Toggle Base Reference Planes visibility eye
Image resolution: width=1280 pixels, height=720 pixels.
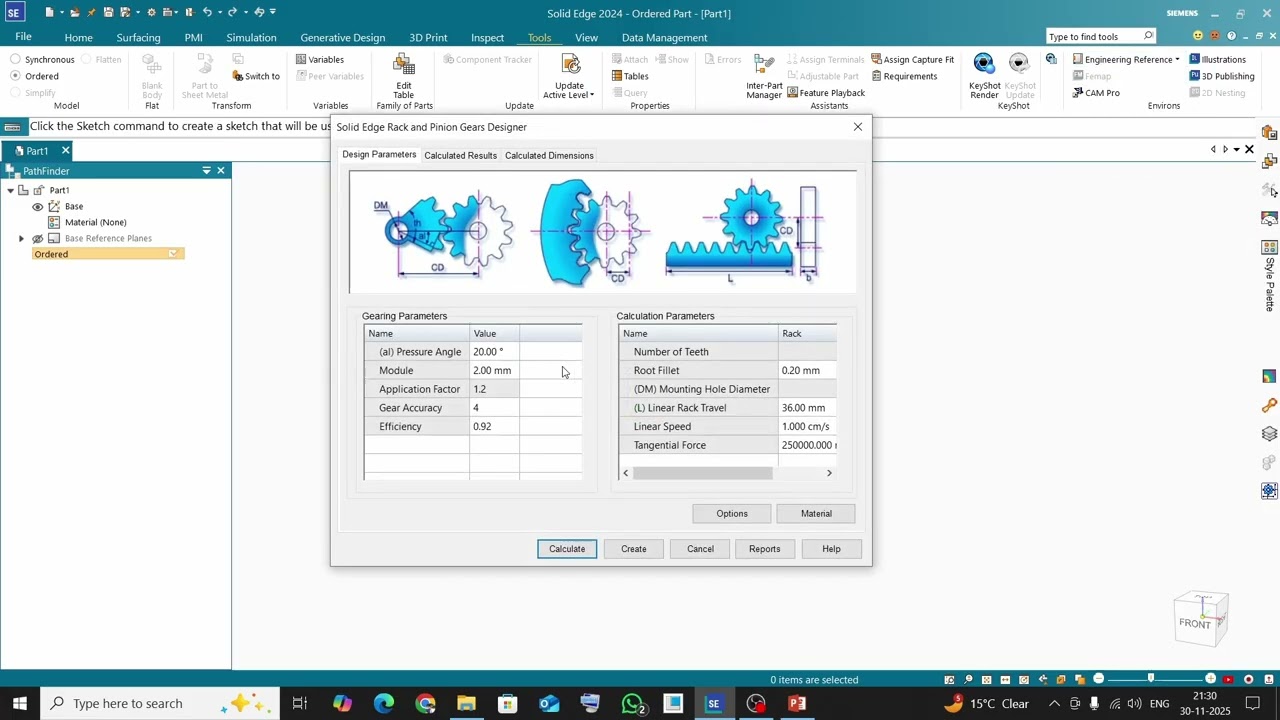tap(38, 238)
